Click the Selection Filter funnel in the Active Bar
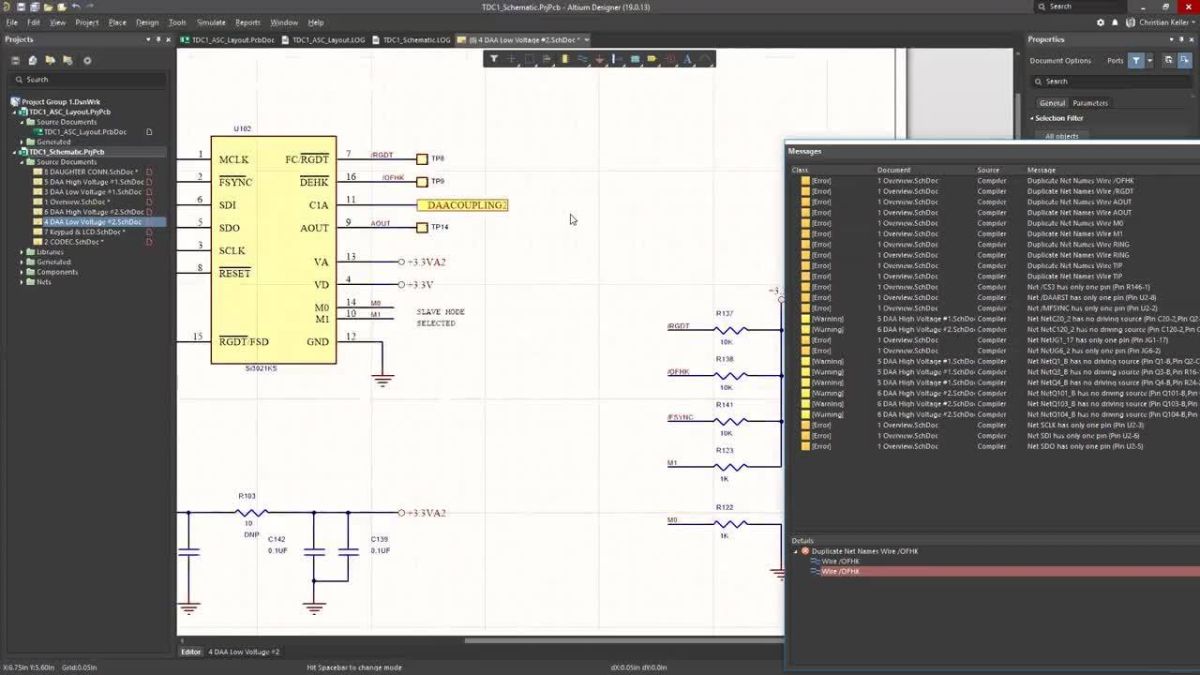The width and height of the screenshot is (1200, 675). [494, 59]
